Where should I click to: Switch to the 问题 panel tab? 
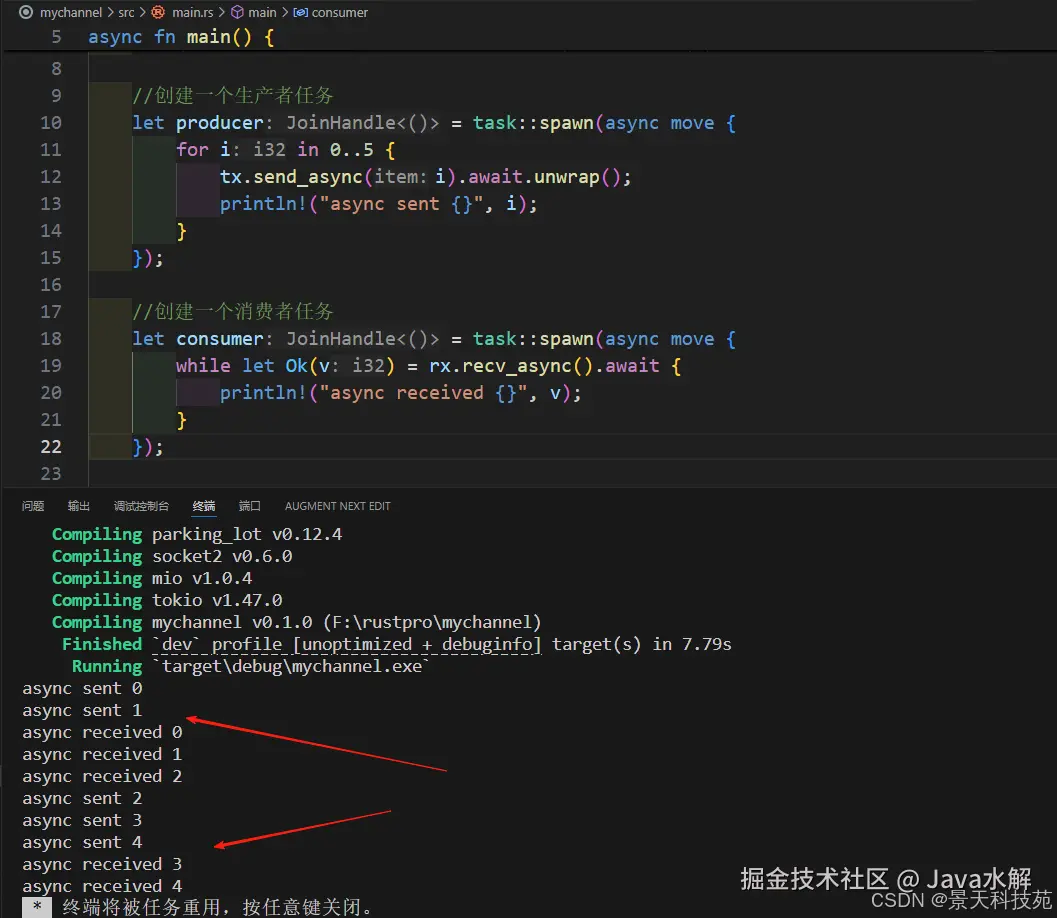point(32,506)
